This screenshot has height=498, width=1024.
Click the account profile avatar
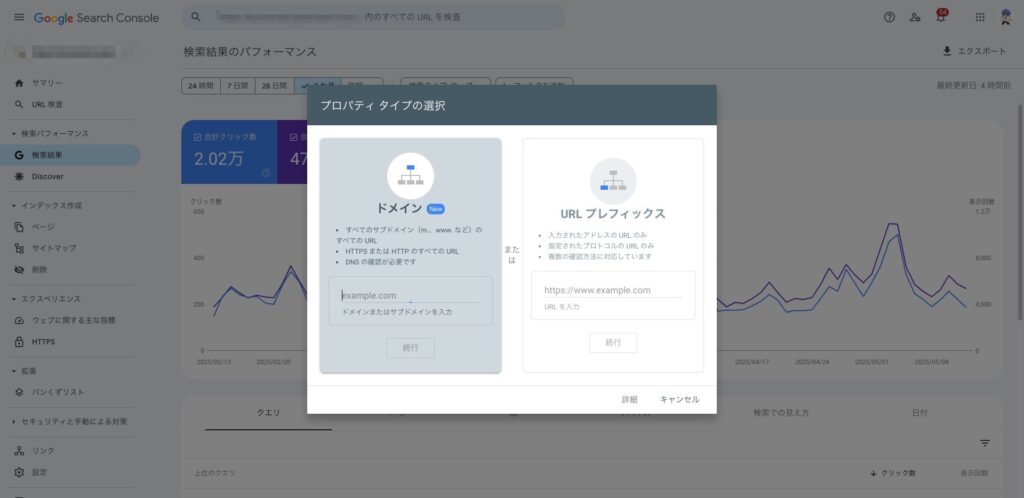pyautogui.click(x=1005, y=18)
